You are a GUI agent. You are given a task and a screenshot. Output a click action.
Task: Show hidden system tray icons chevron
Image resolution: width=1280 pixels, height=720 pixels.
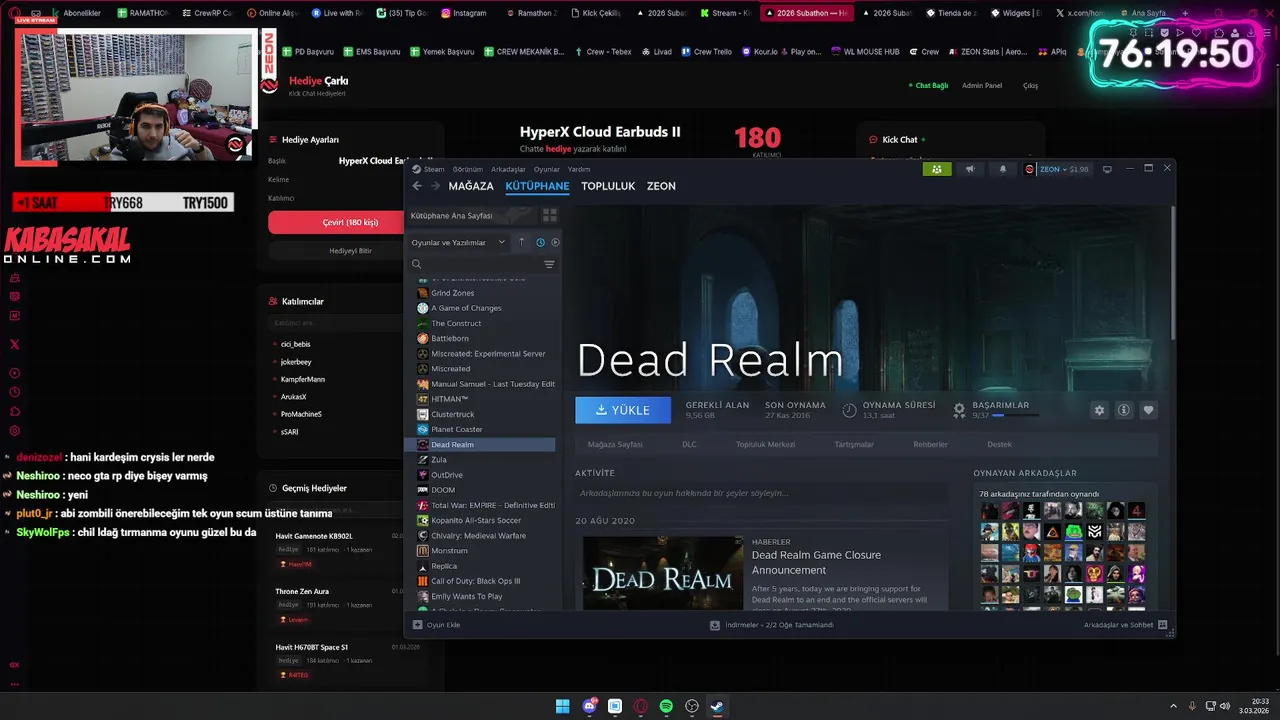pos(1174,706)
